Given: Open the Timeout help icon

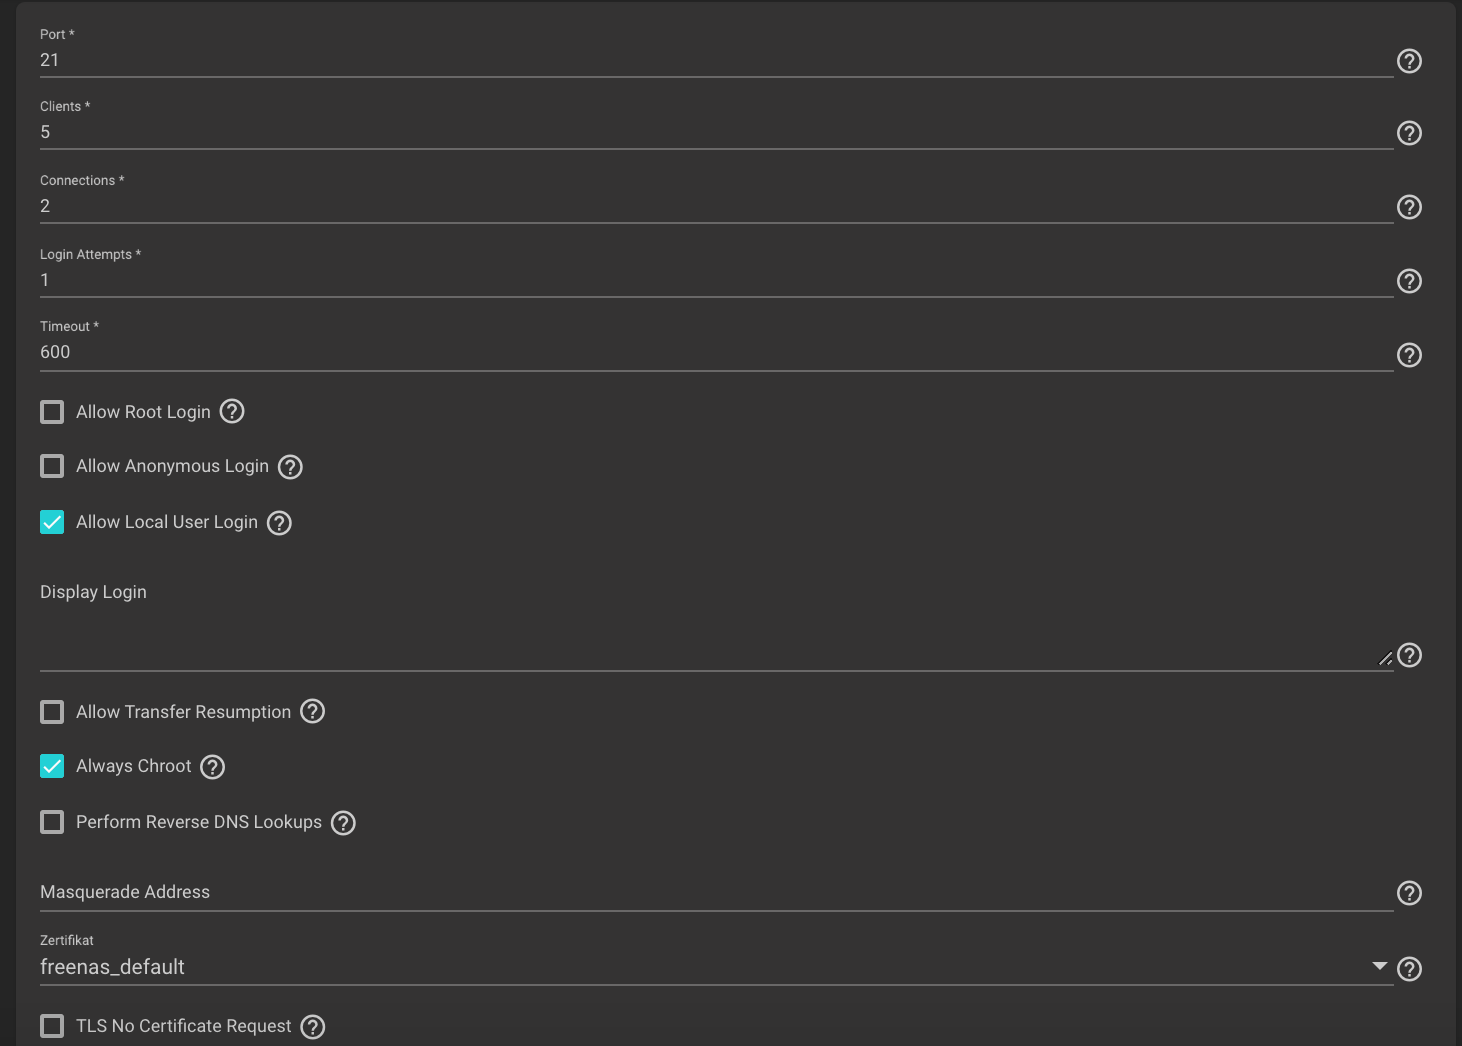Looking at the screenshot, I should (1409, 355).
